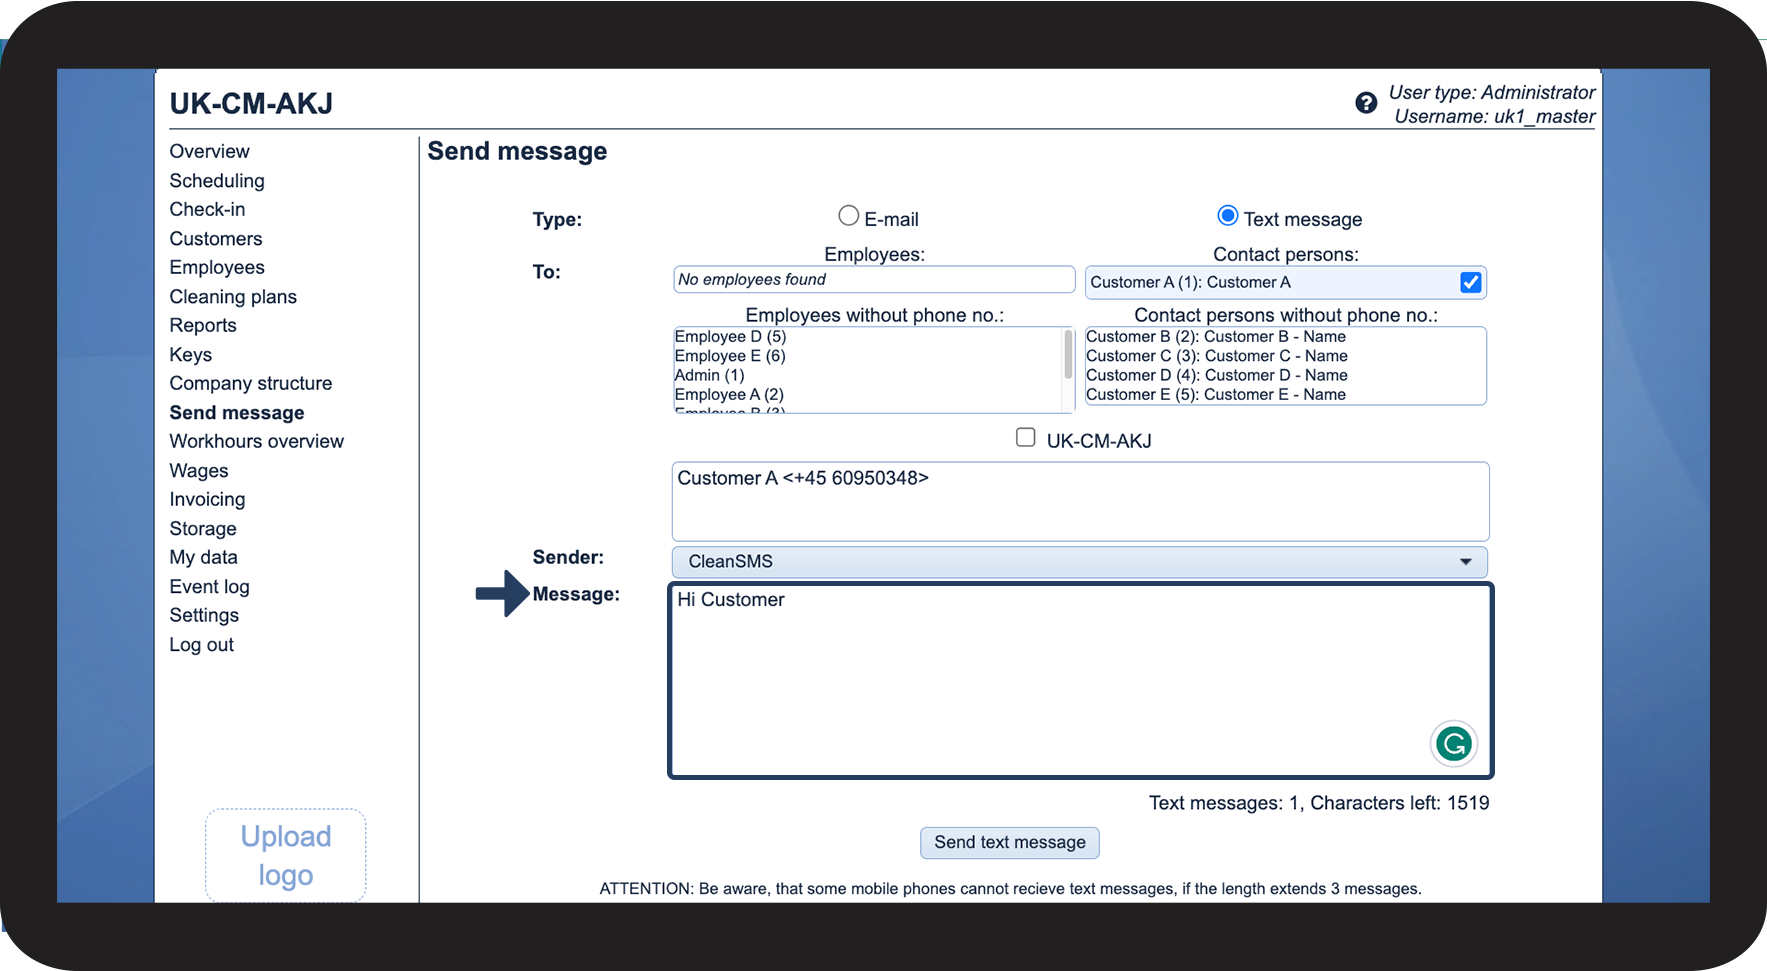This screenshot has width=1767, height=971.
Task: Open the Invoicing page
Action: pyautogui.click(x=207, y=499)
